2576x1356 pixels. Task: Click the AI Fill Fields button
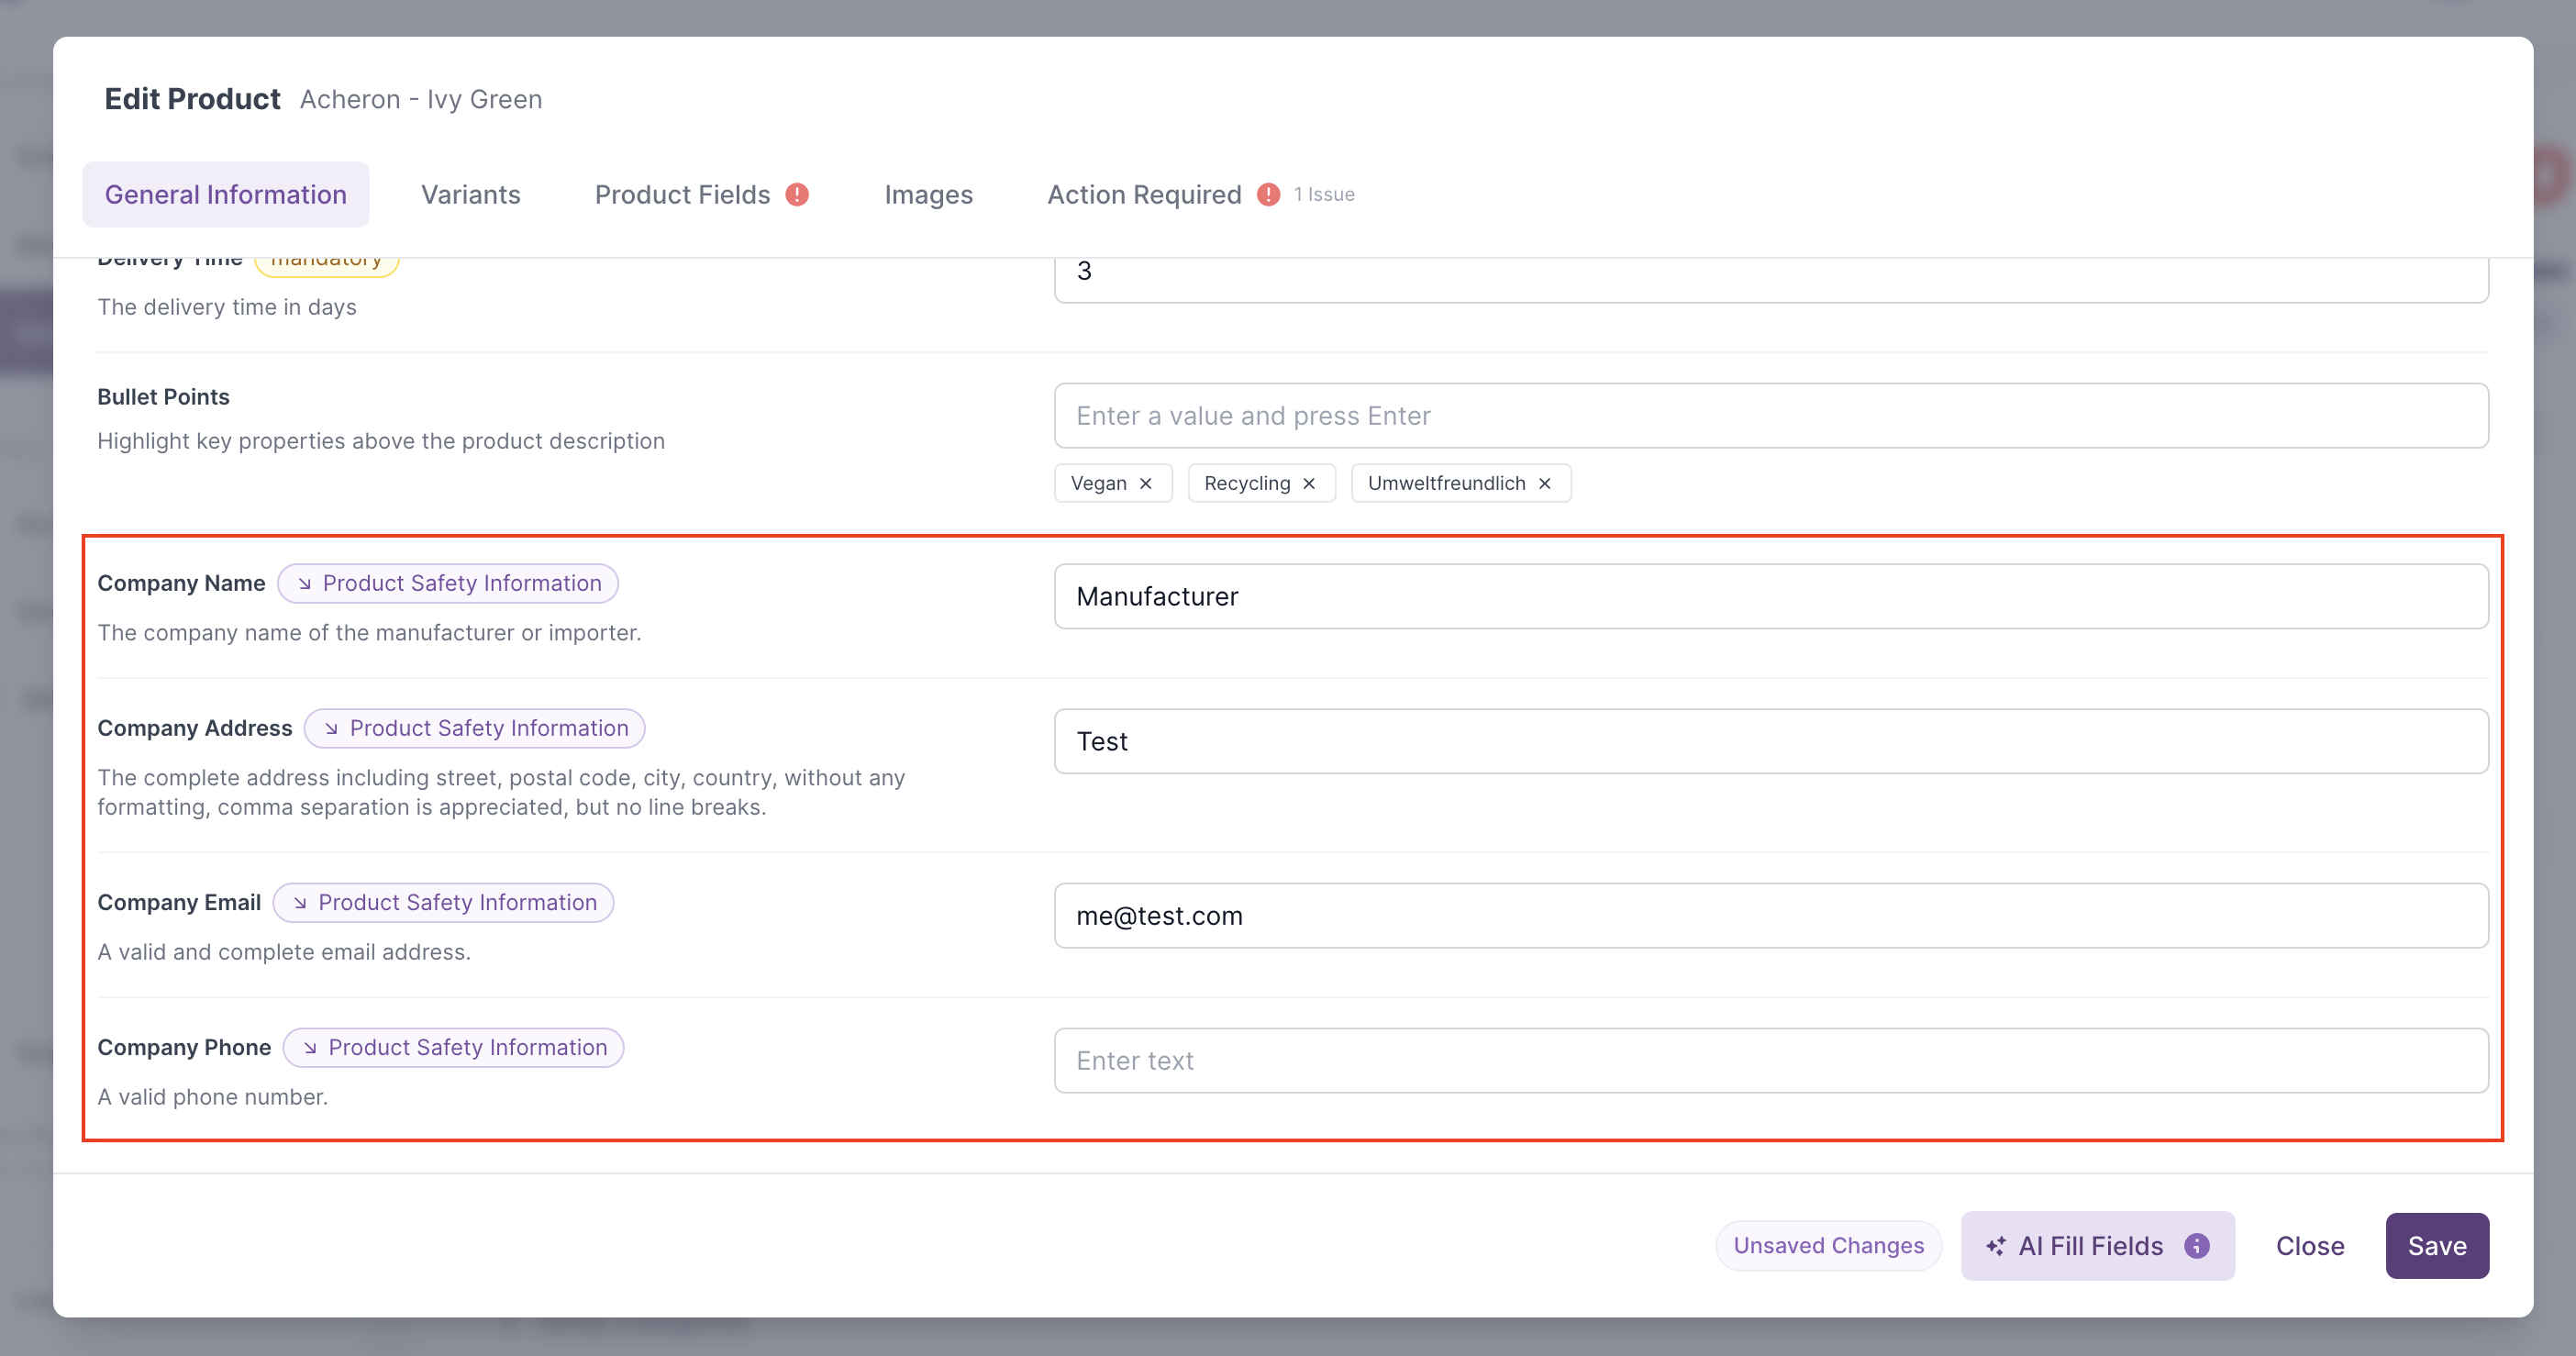coord(2098,1246)
